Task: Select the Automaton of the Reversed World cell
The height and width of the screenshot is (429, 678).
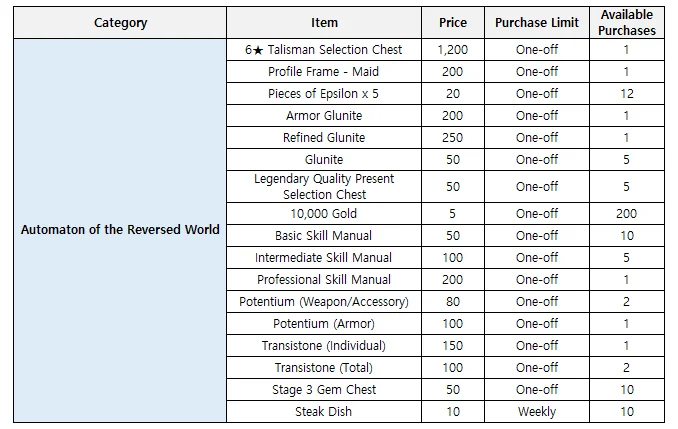Action: [x=119, y=229]
